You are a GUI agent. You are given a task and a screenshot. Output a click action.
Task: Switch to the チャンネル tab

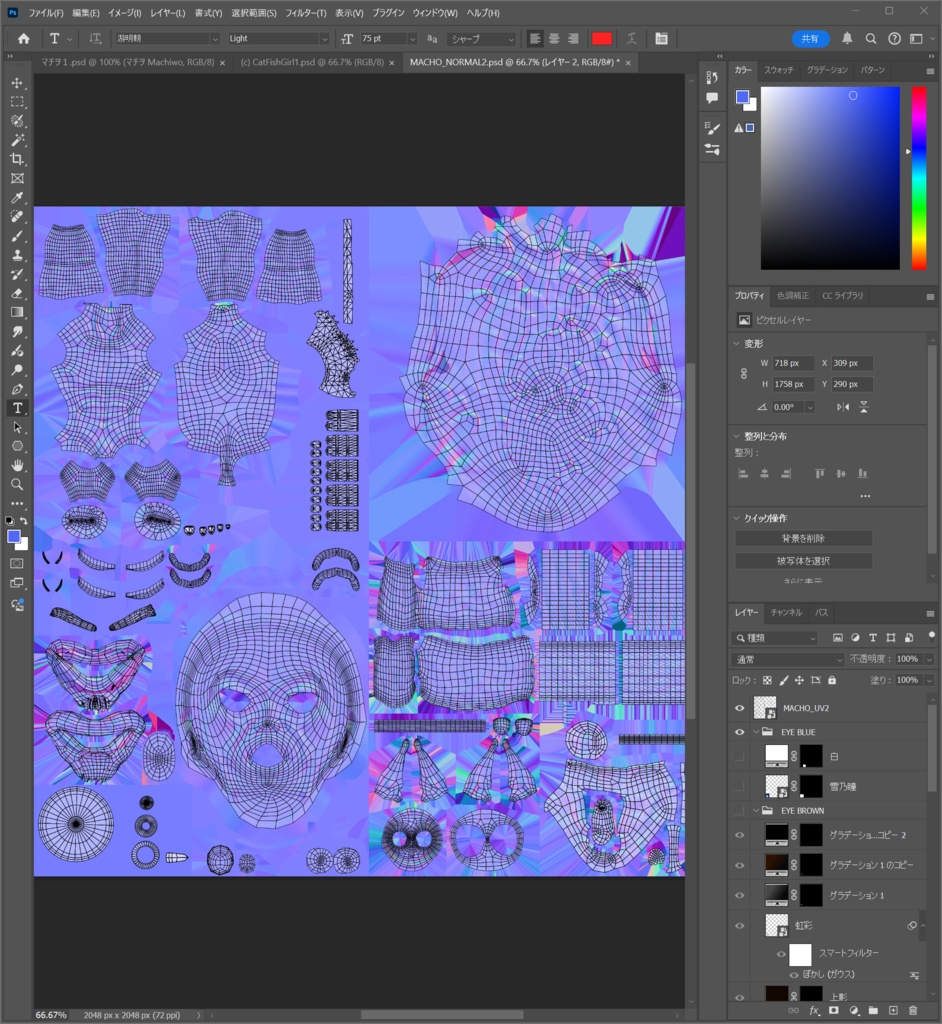pos(786,613)
